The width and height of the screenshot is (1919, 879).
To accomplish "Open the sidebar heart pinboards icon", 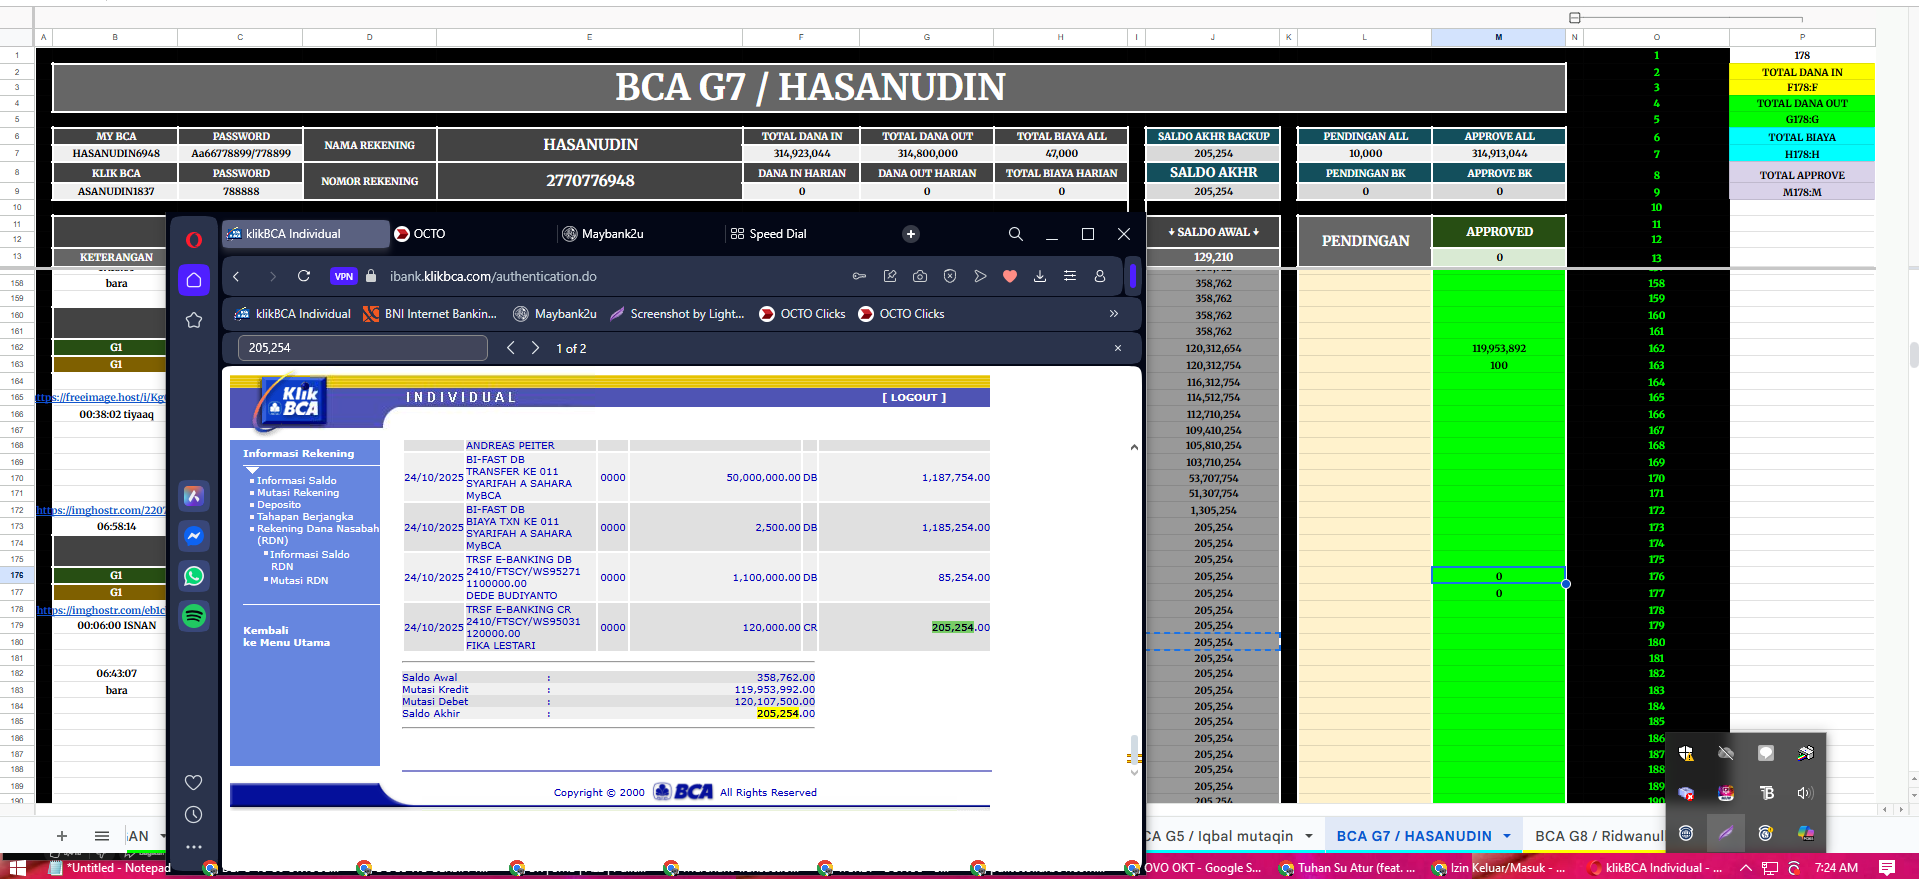I will tap(194, 782).
